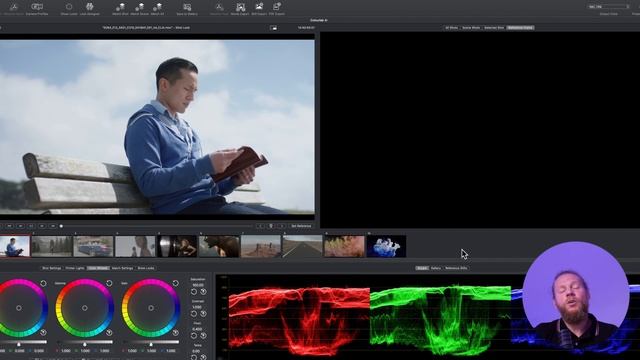Click the fourth transport button under the viewer

42,226
